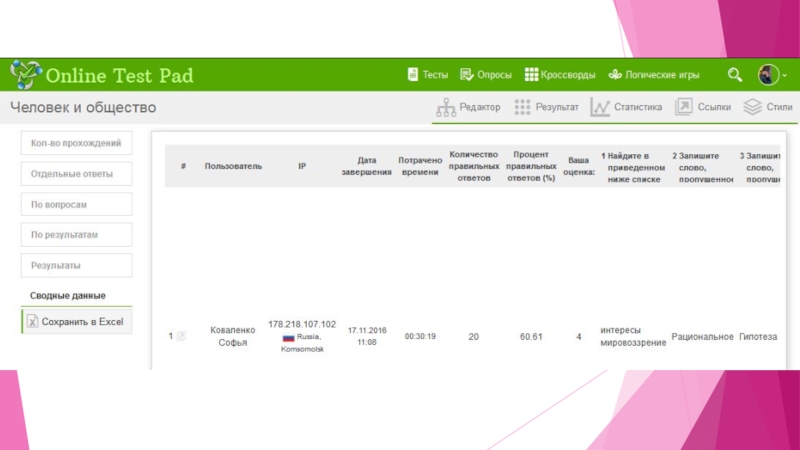
Task: Open the Ссылки tab
Action: tap(704, 107)
